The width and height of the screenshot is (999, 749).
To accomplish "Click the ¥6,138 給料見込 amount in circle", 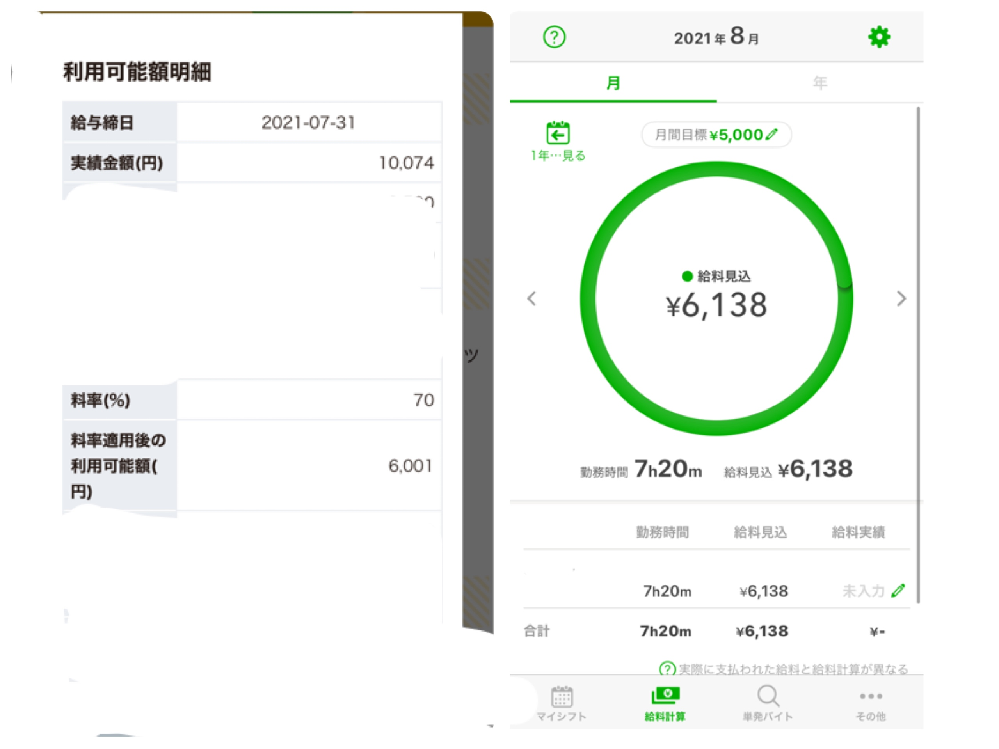I will pyautogui.click(x=716, y=305).
